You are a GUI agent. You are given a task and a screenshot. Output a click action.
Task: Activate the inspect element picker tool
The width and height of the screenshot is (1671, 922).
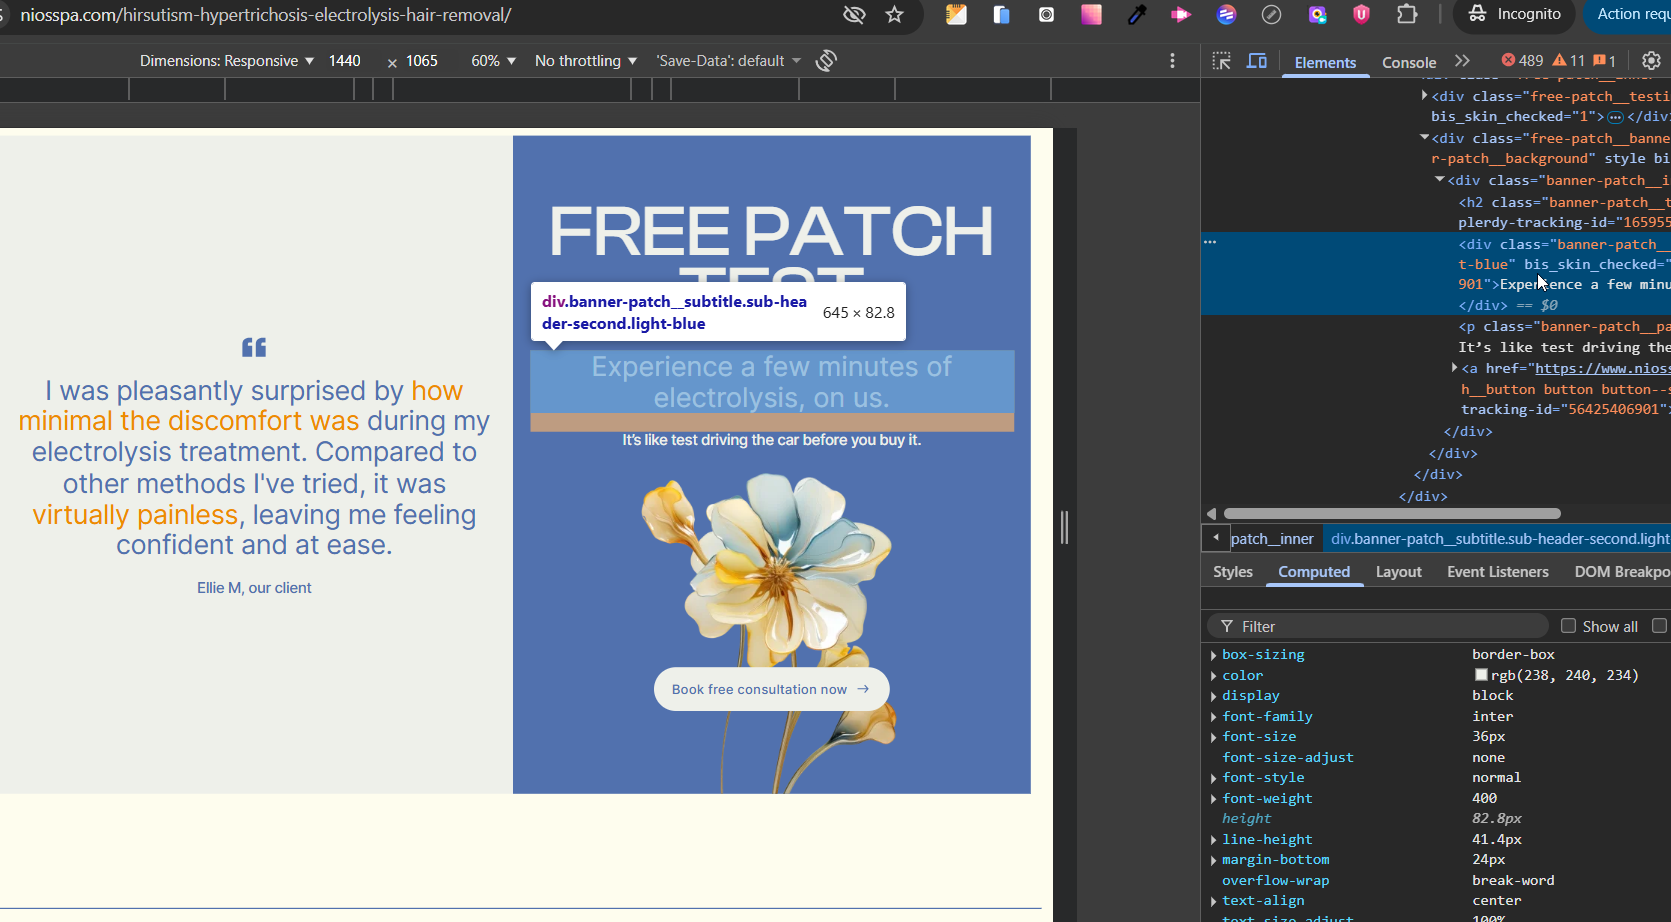pos(1221,61)
